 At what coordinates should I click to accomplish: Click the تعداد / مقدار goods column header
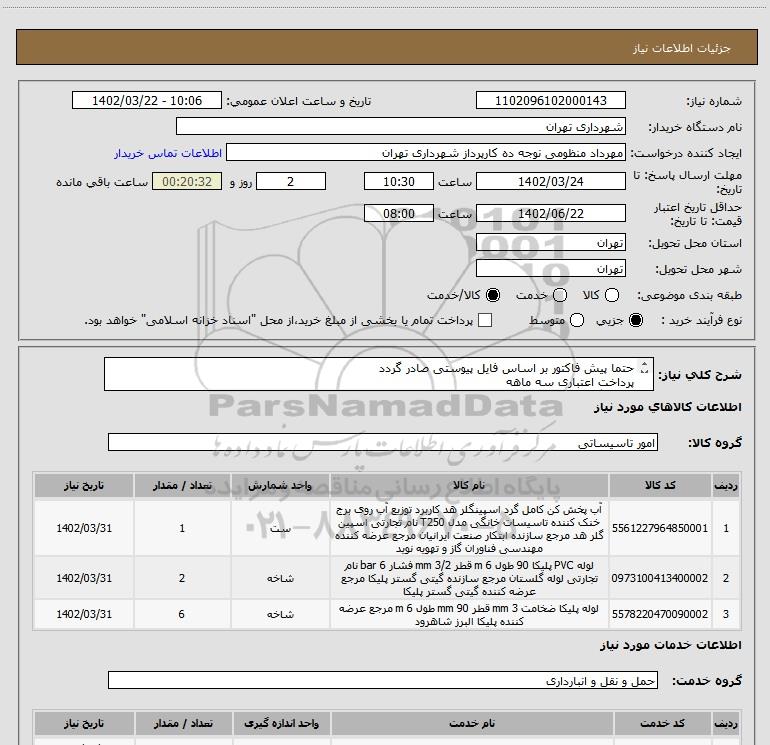[182, 485]
